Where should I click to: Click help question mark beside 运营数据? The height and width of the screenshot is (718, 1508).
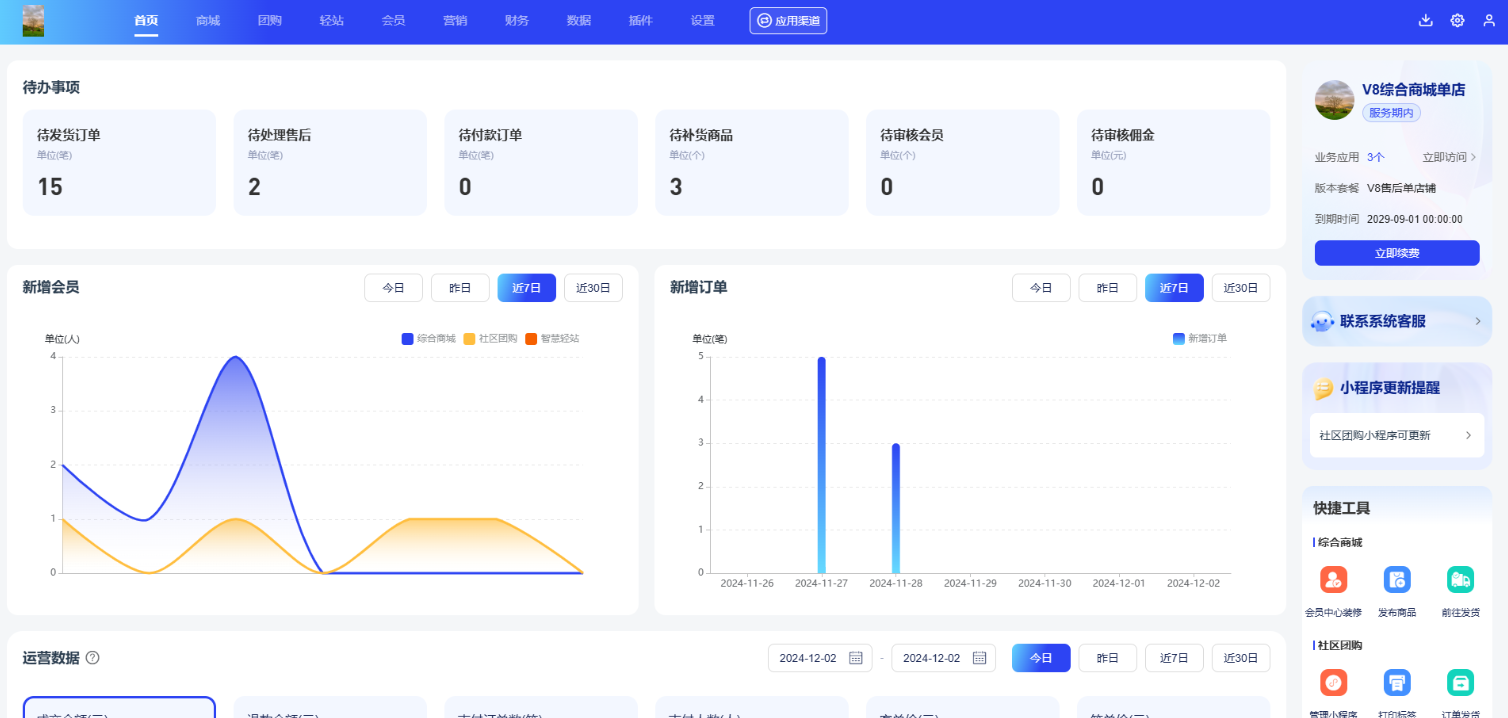click(92, 658)
